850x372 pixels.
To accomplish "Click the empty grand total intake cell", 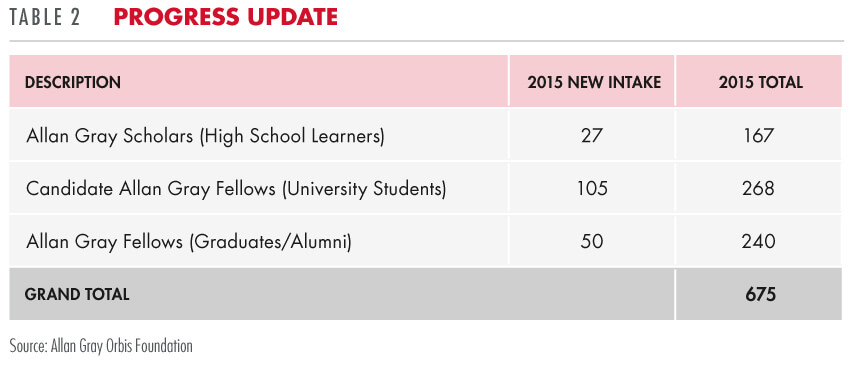I will 591,294.
